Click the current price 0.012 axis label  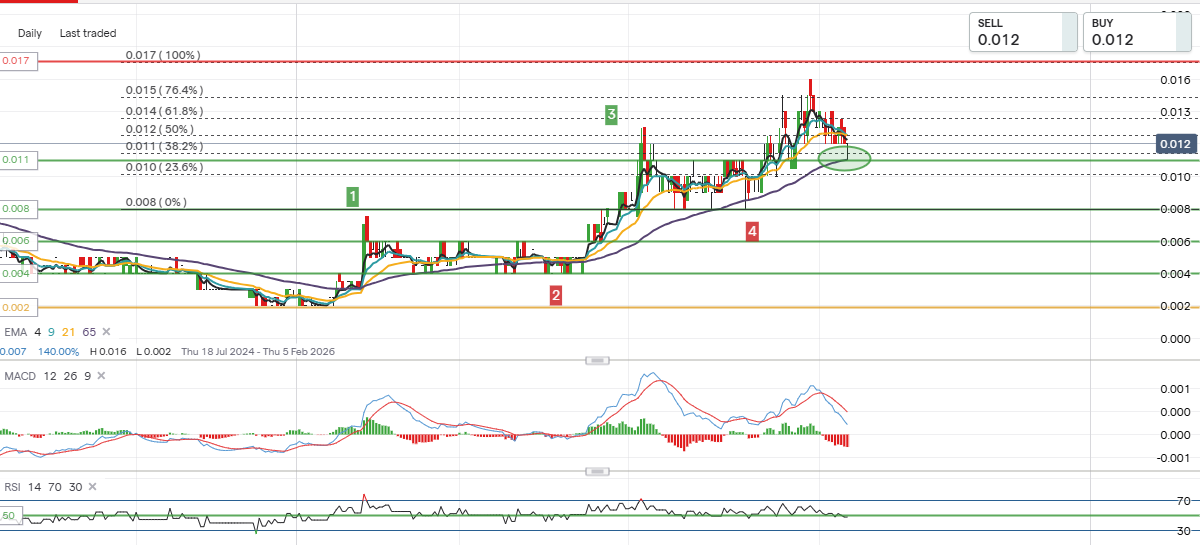coord(1175,144)
